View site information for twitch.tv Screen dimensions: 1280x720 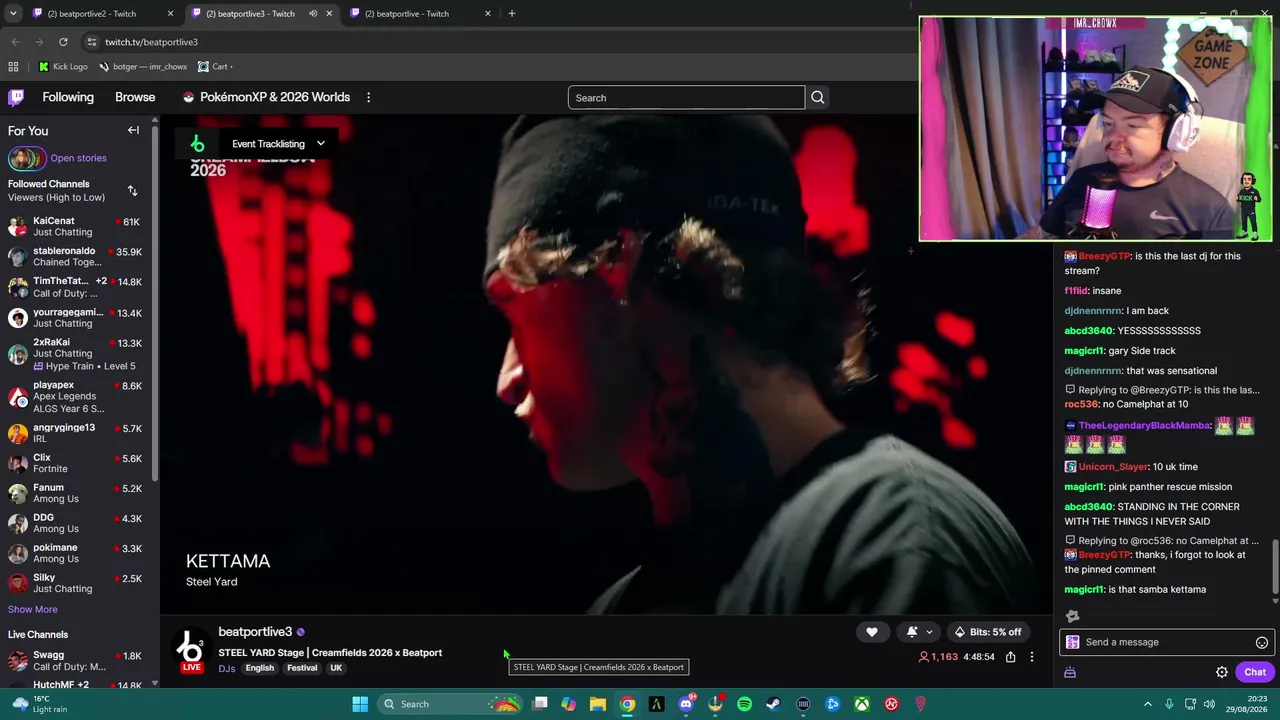click(91, 42)
